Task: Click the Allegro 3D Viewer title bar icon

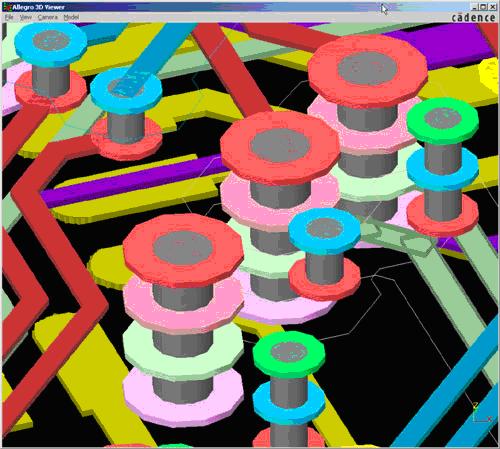Action: (7, 7)
